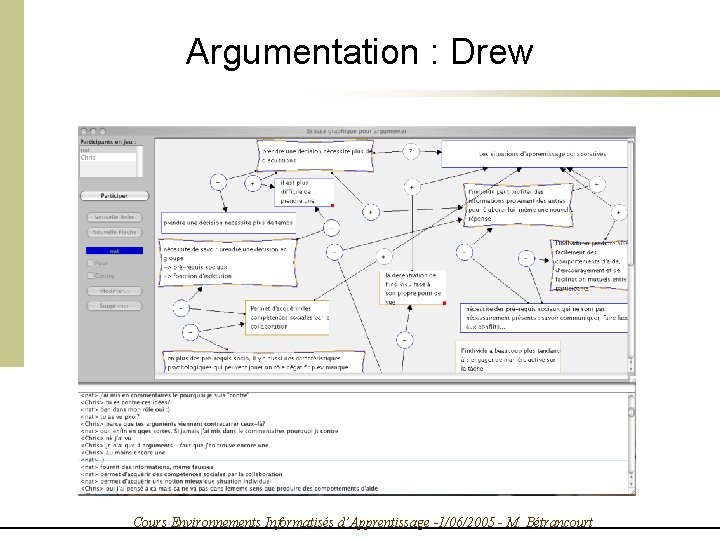Select the 'en plus des pré-requis' box
Viewport: 720px width, 540px height.
(264, 362)
